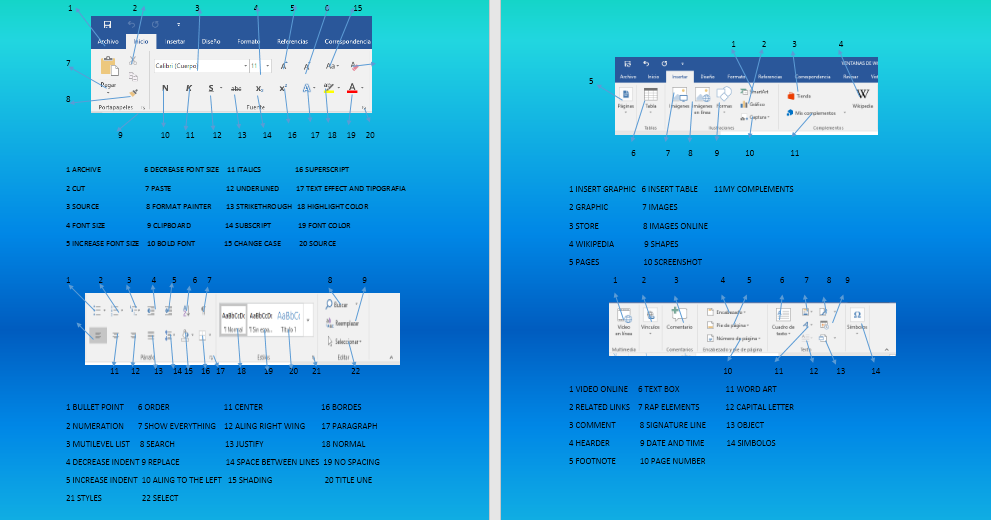
Task: Open the Revisar tab
Action: click(851, 77)
